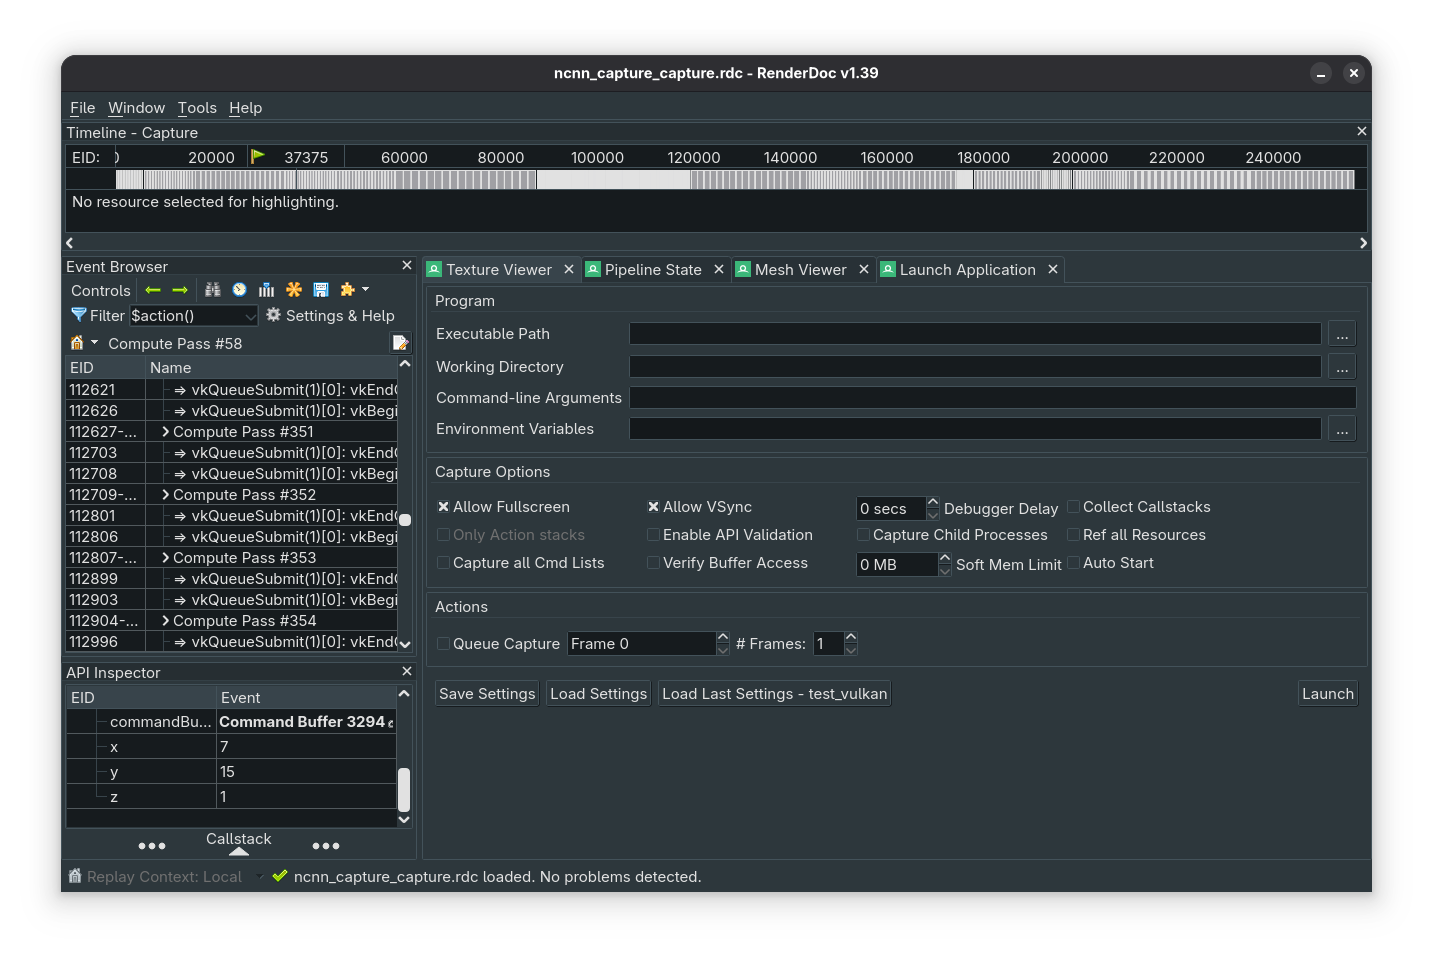Click the filter funnel icon
Viewport: 1433px width, 959px height.
[x=79, y=315]
